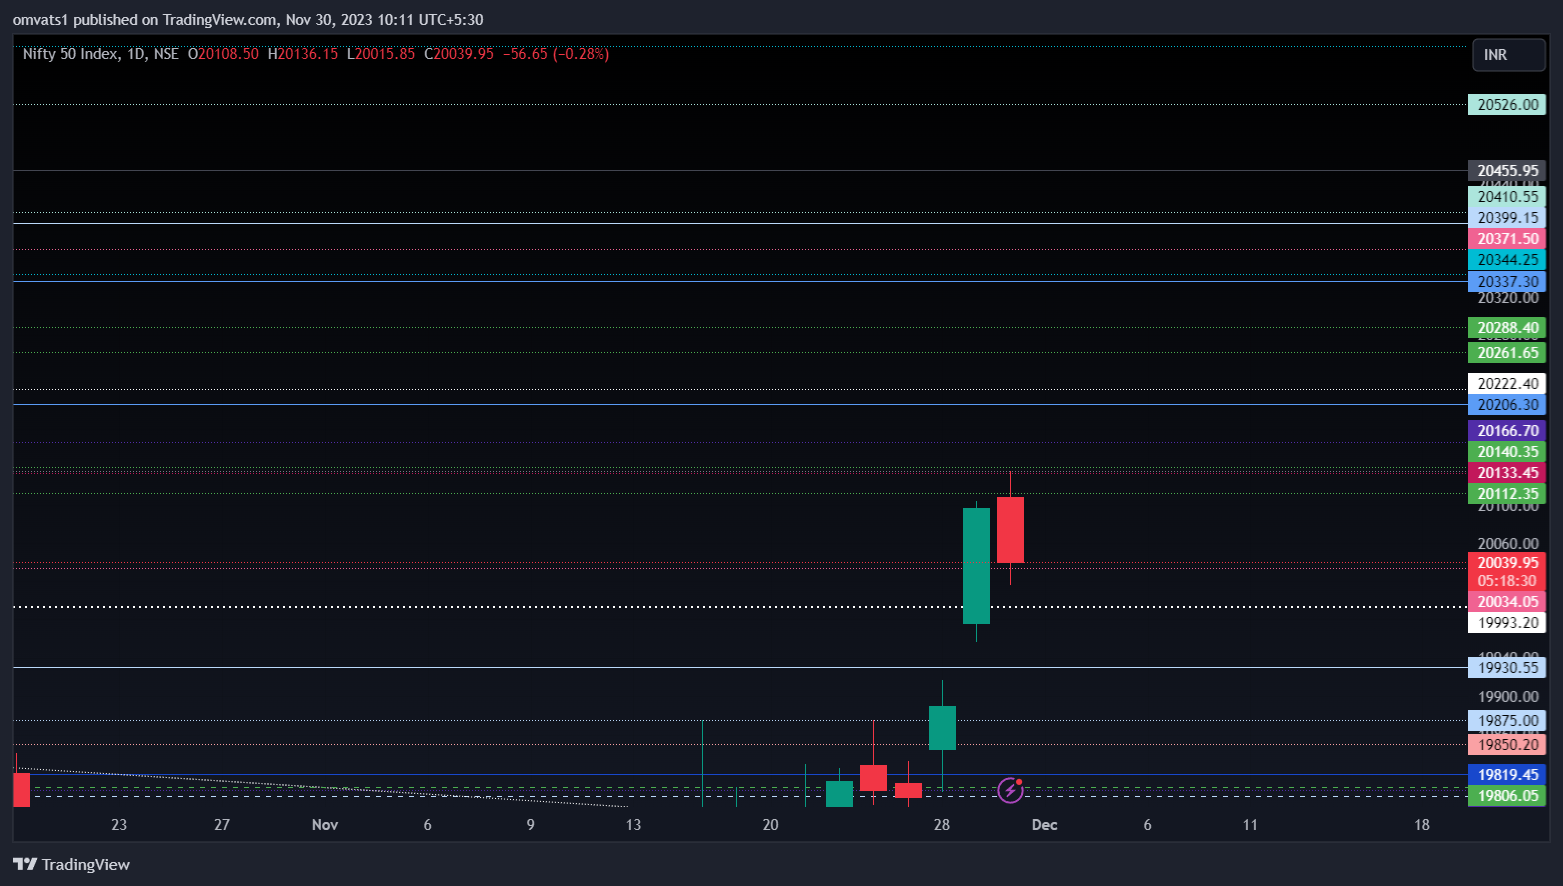Viewport: 1563px width, 886px height.
Task: Click the large green candle near 28
Action: coord(976,566)
